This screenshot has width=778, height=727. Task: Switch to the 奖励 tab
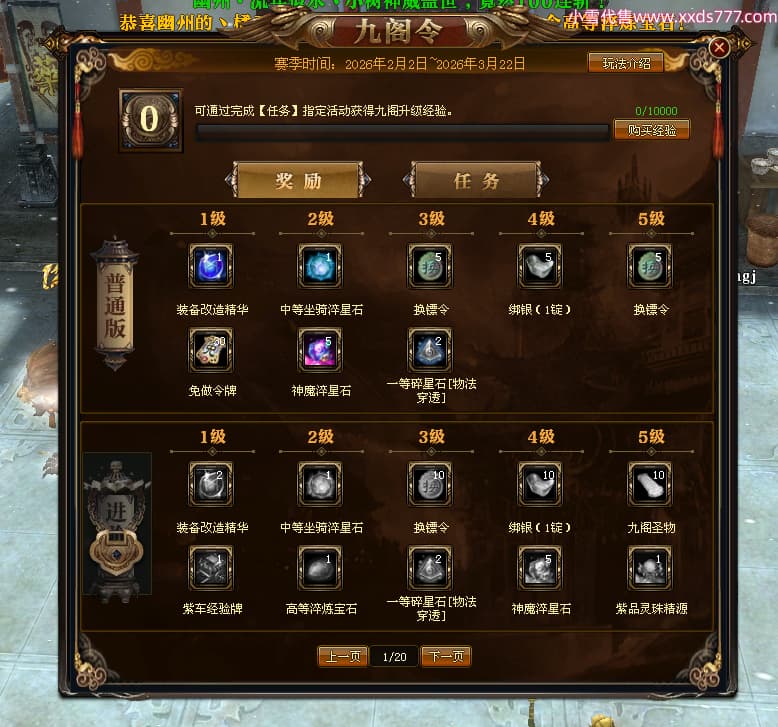click(x=298, y=180)
